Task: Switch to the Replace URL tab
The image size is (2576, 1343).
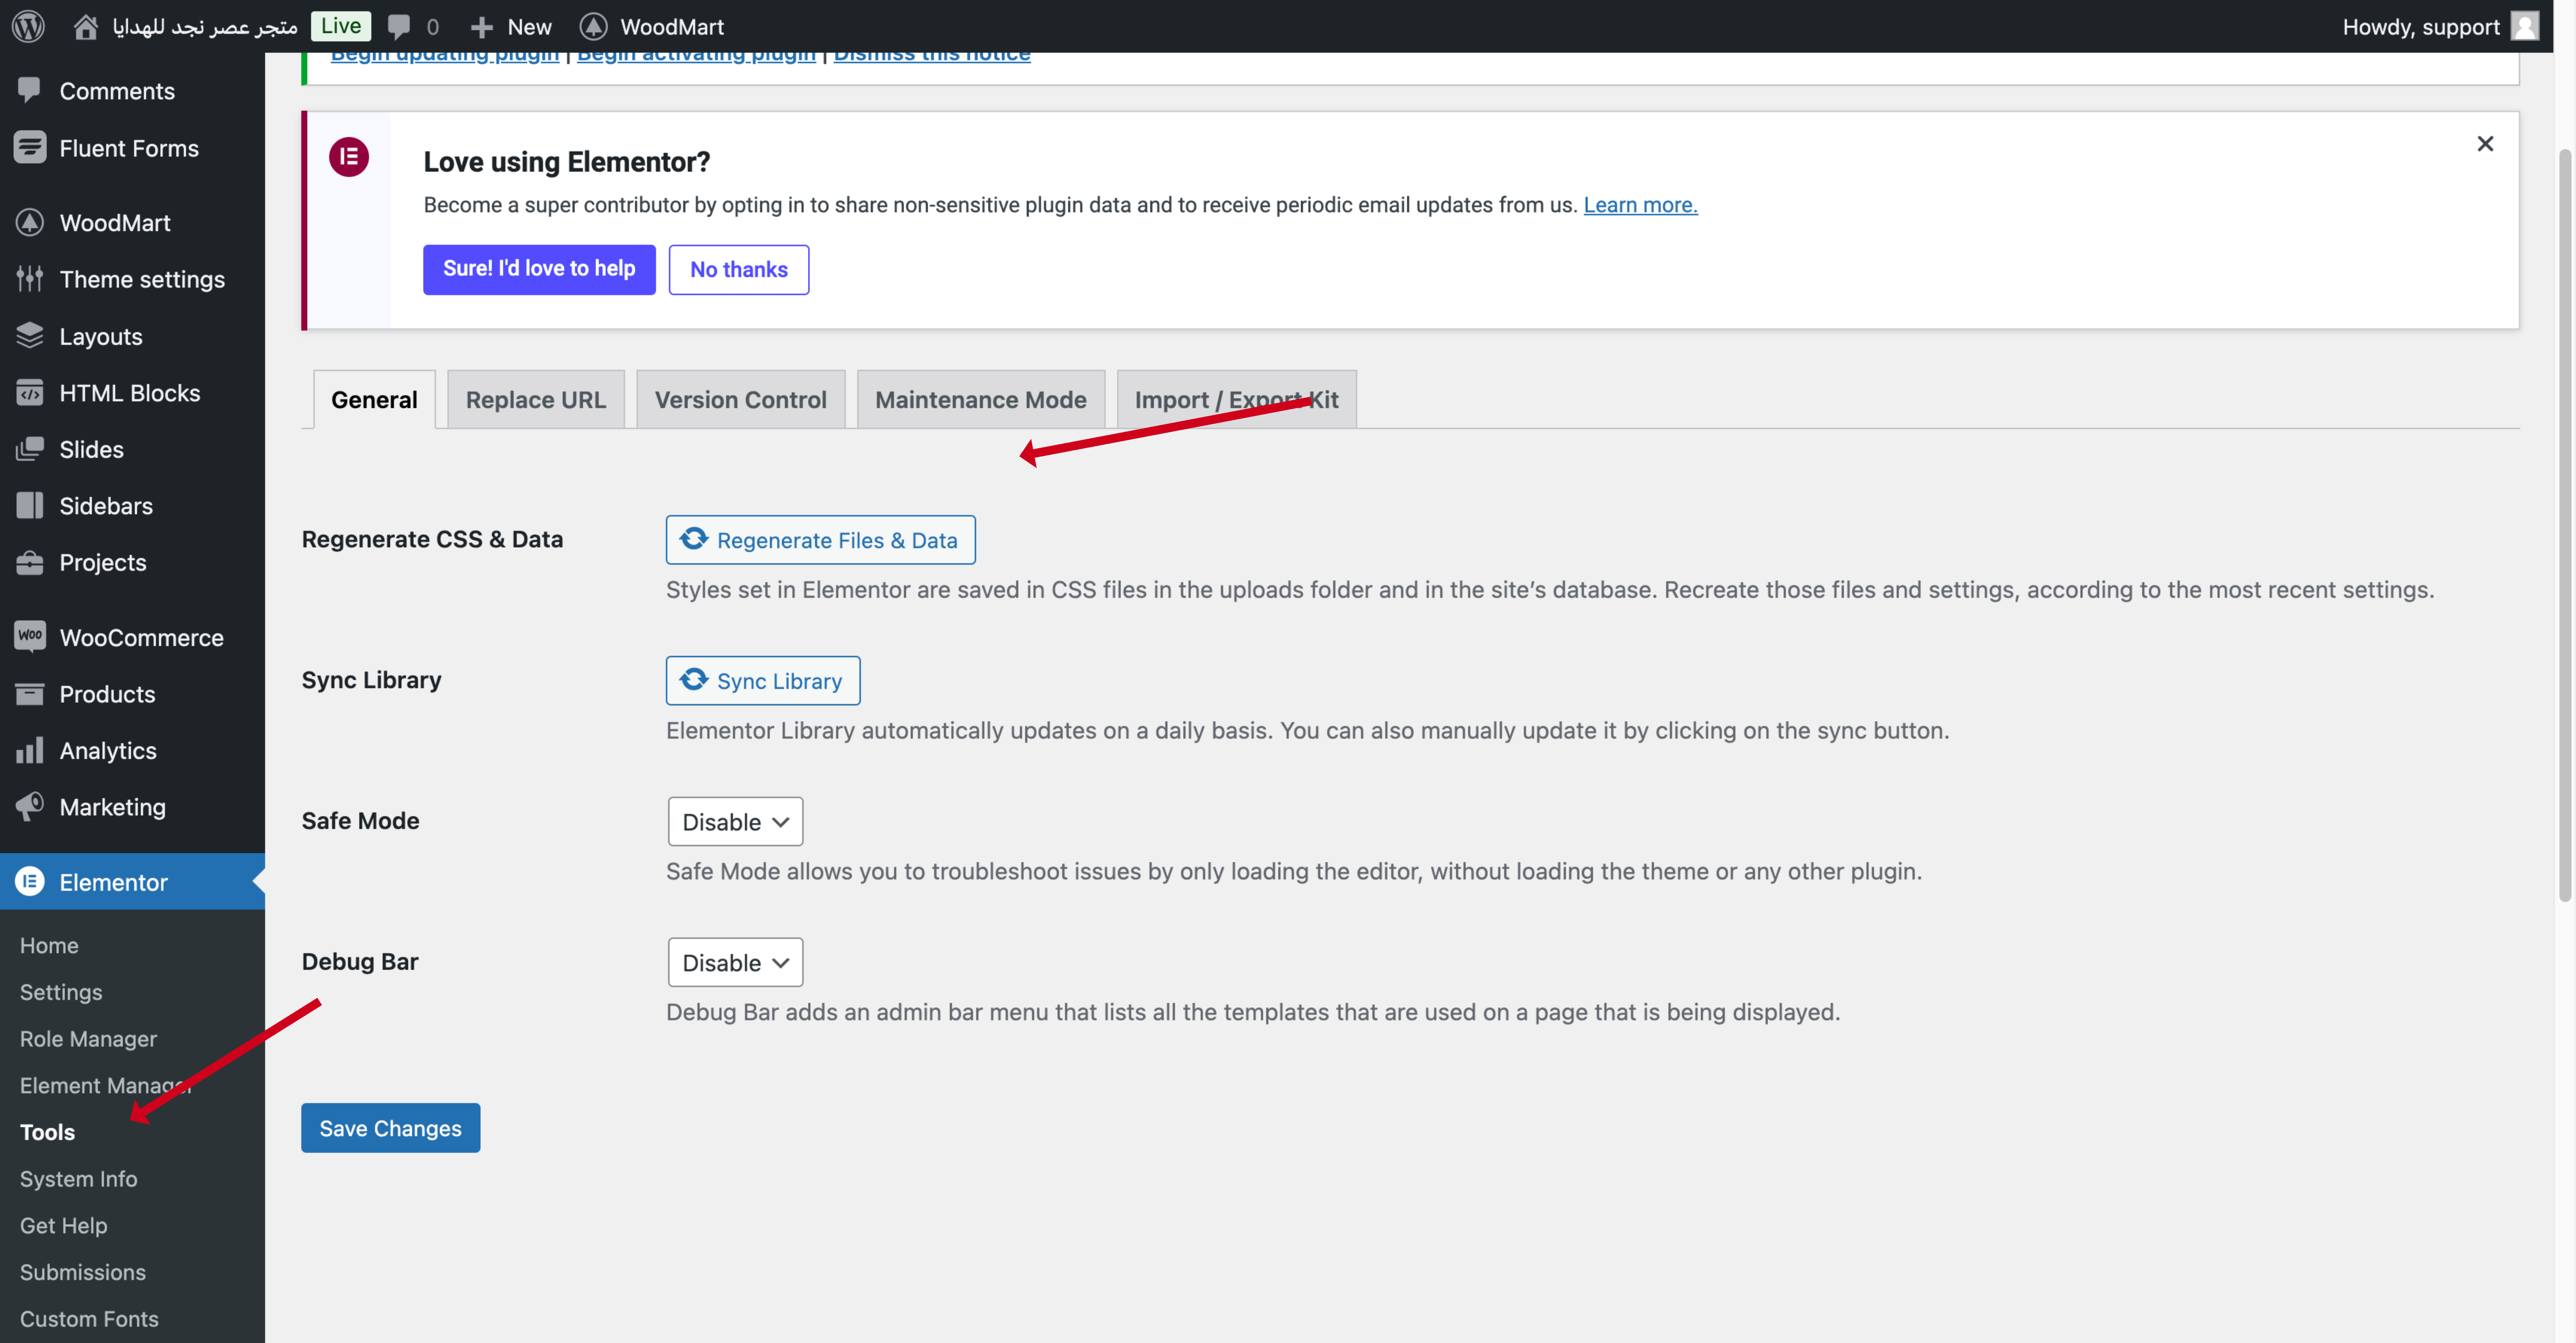Action: pos(536,400)
